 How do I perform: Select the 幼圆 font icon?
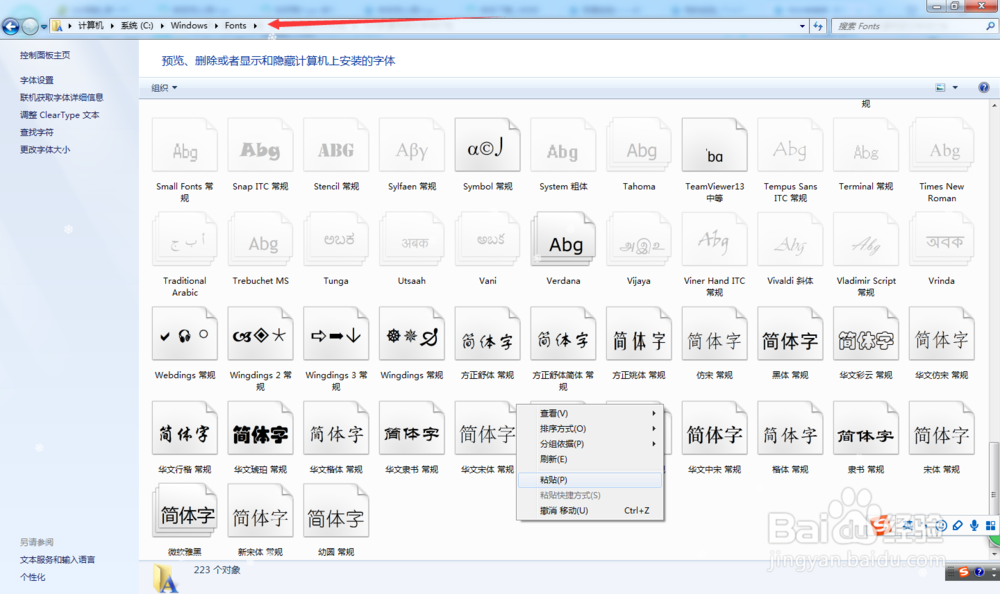336,510
